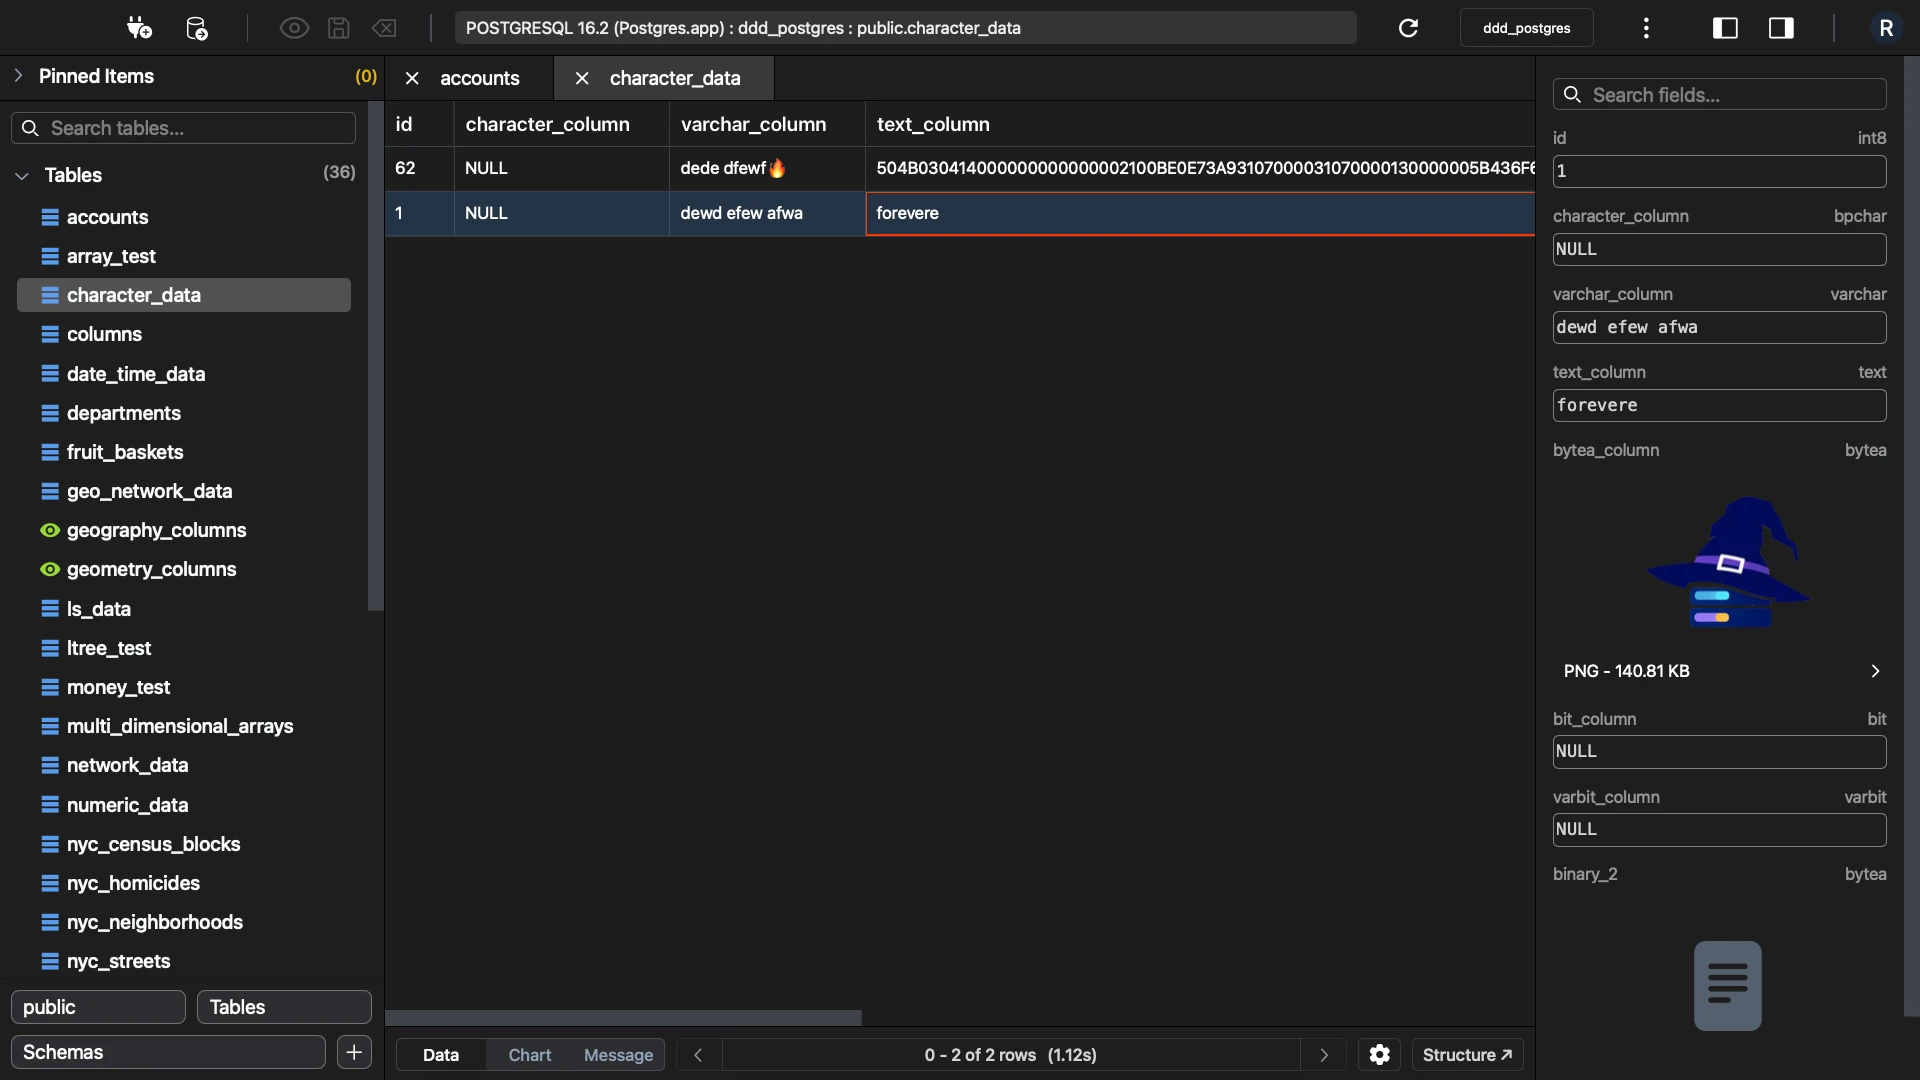
Task: Click the money_test table icon
Action: click(50, 687)
